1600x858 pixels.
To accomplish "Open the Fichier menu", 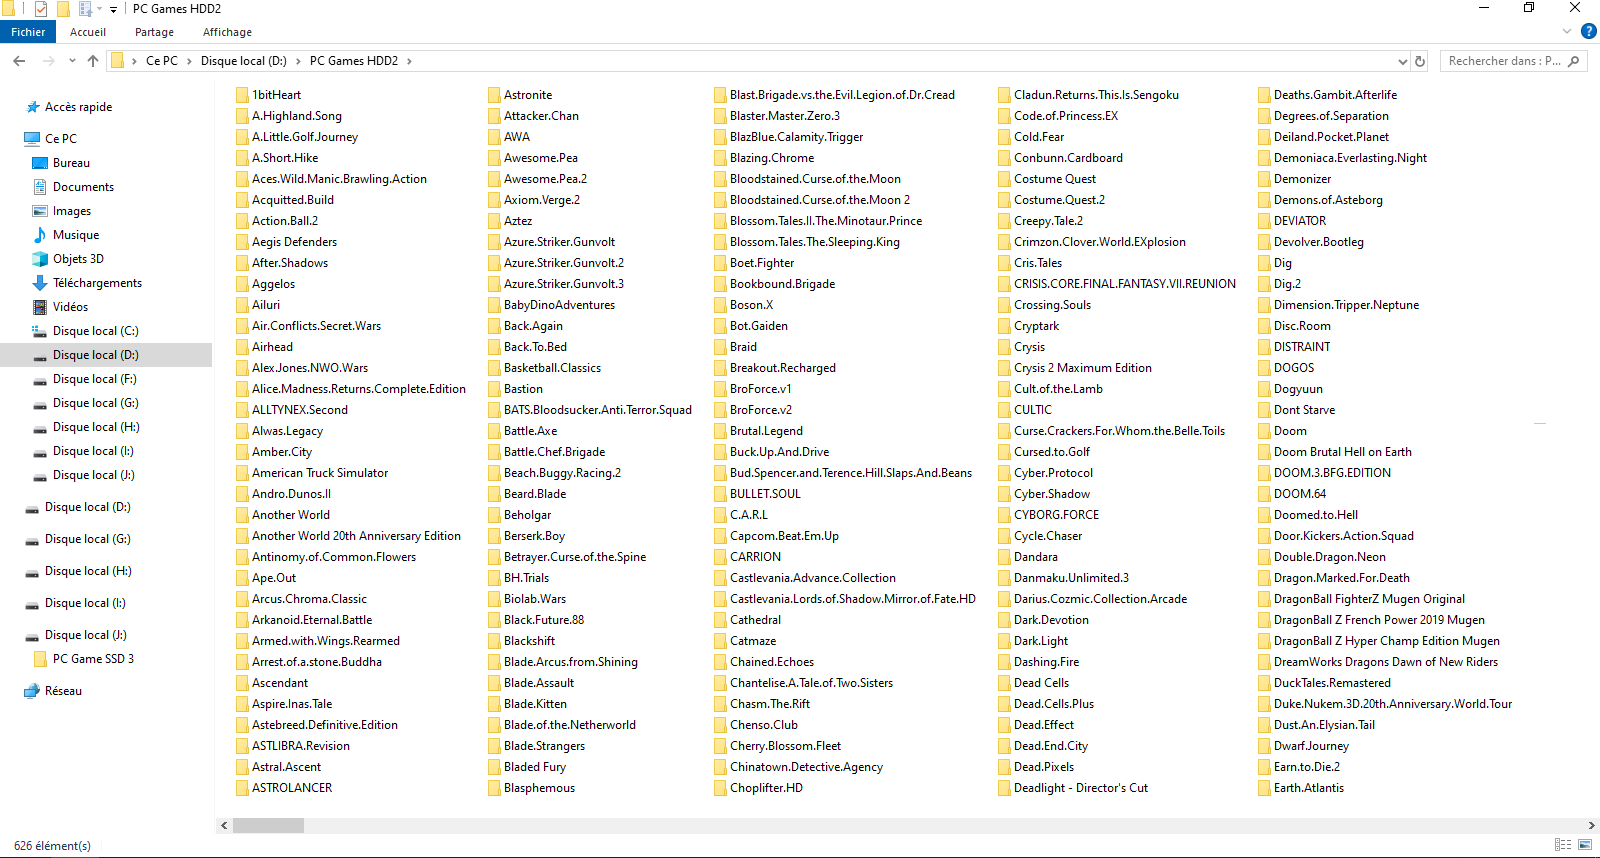I will pyautogui.click(x=28, y=32).
